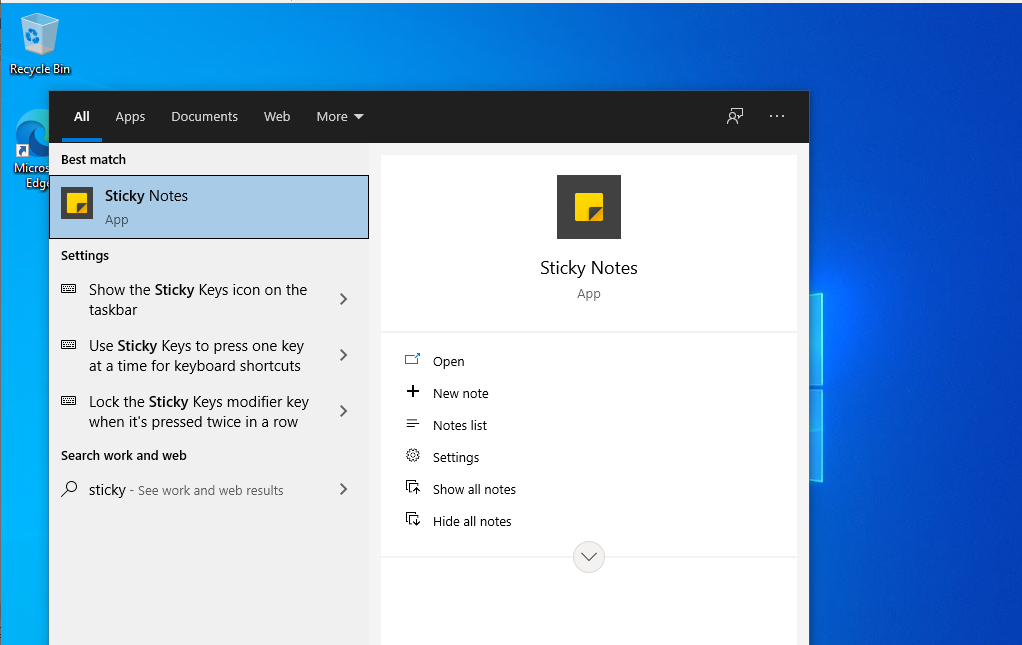Click the icon beside Hide all notes

click(x=413, y=519)
